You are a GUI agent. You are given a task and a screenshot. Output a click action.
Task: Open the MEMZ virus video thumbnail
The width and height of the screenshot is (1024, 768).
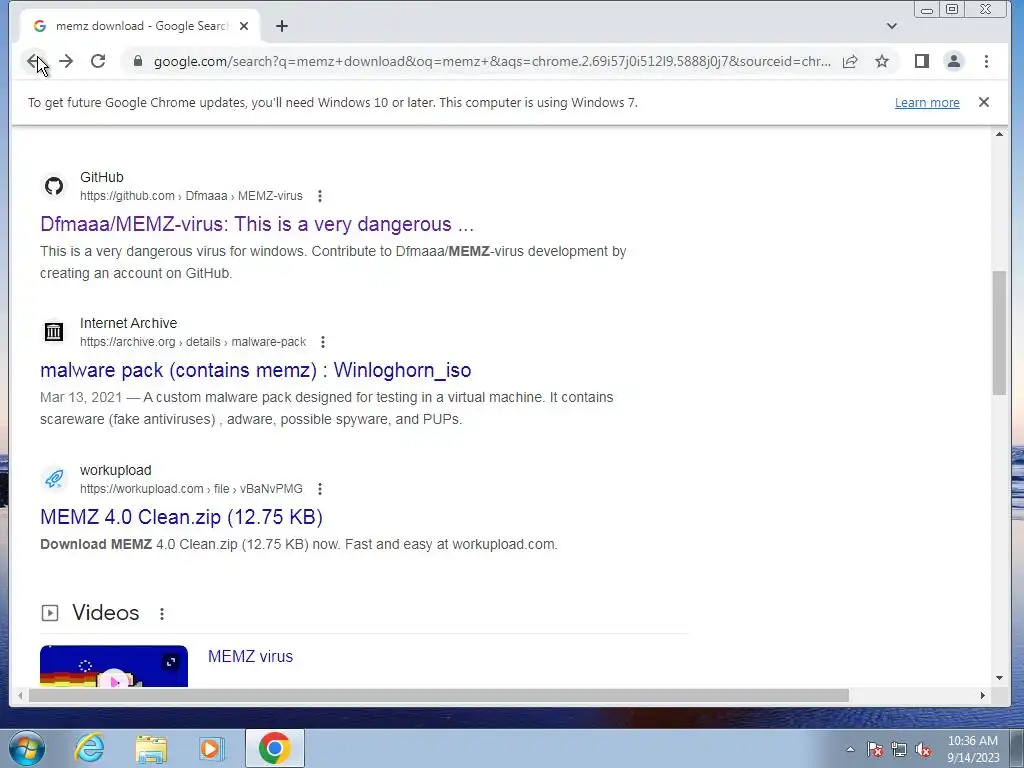[114, 666]
